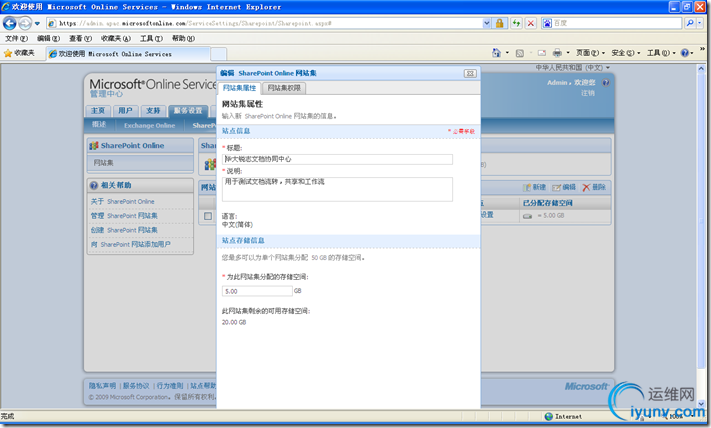
Task: Close the SharePoint Online edit dialog
Action: 470,73
